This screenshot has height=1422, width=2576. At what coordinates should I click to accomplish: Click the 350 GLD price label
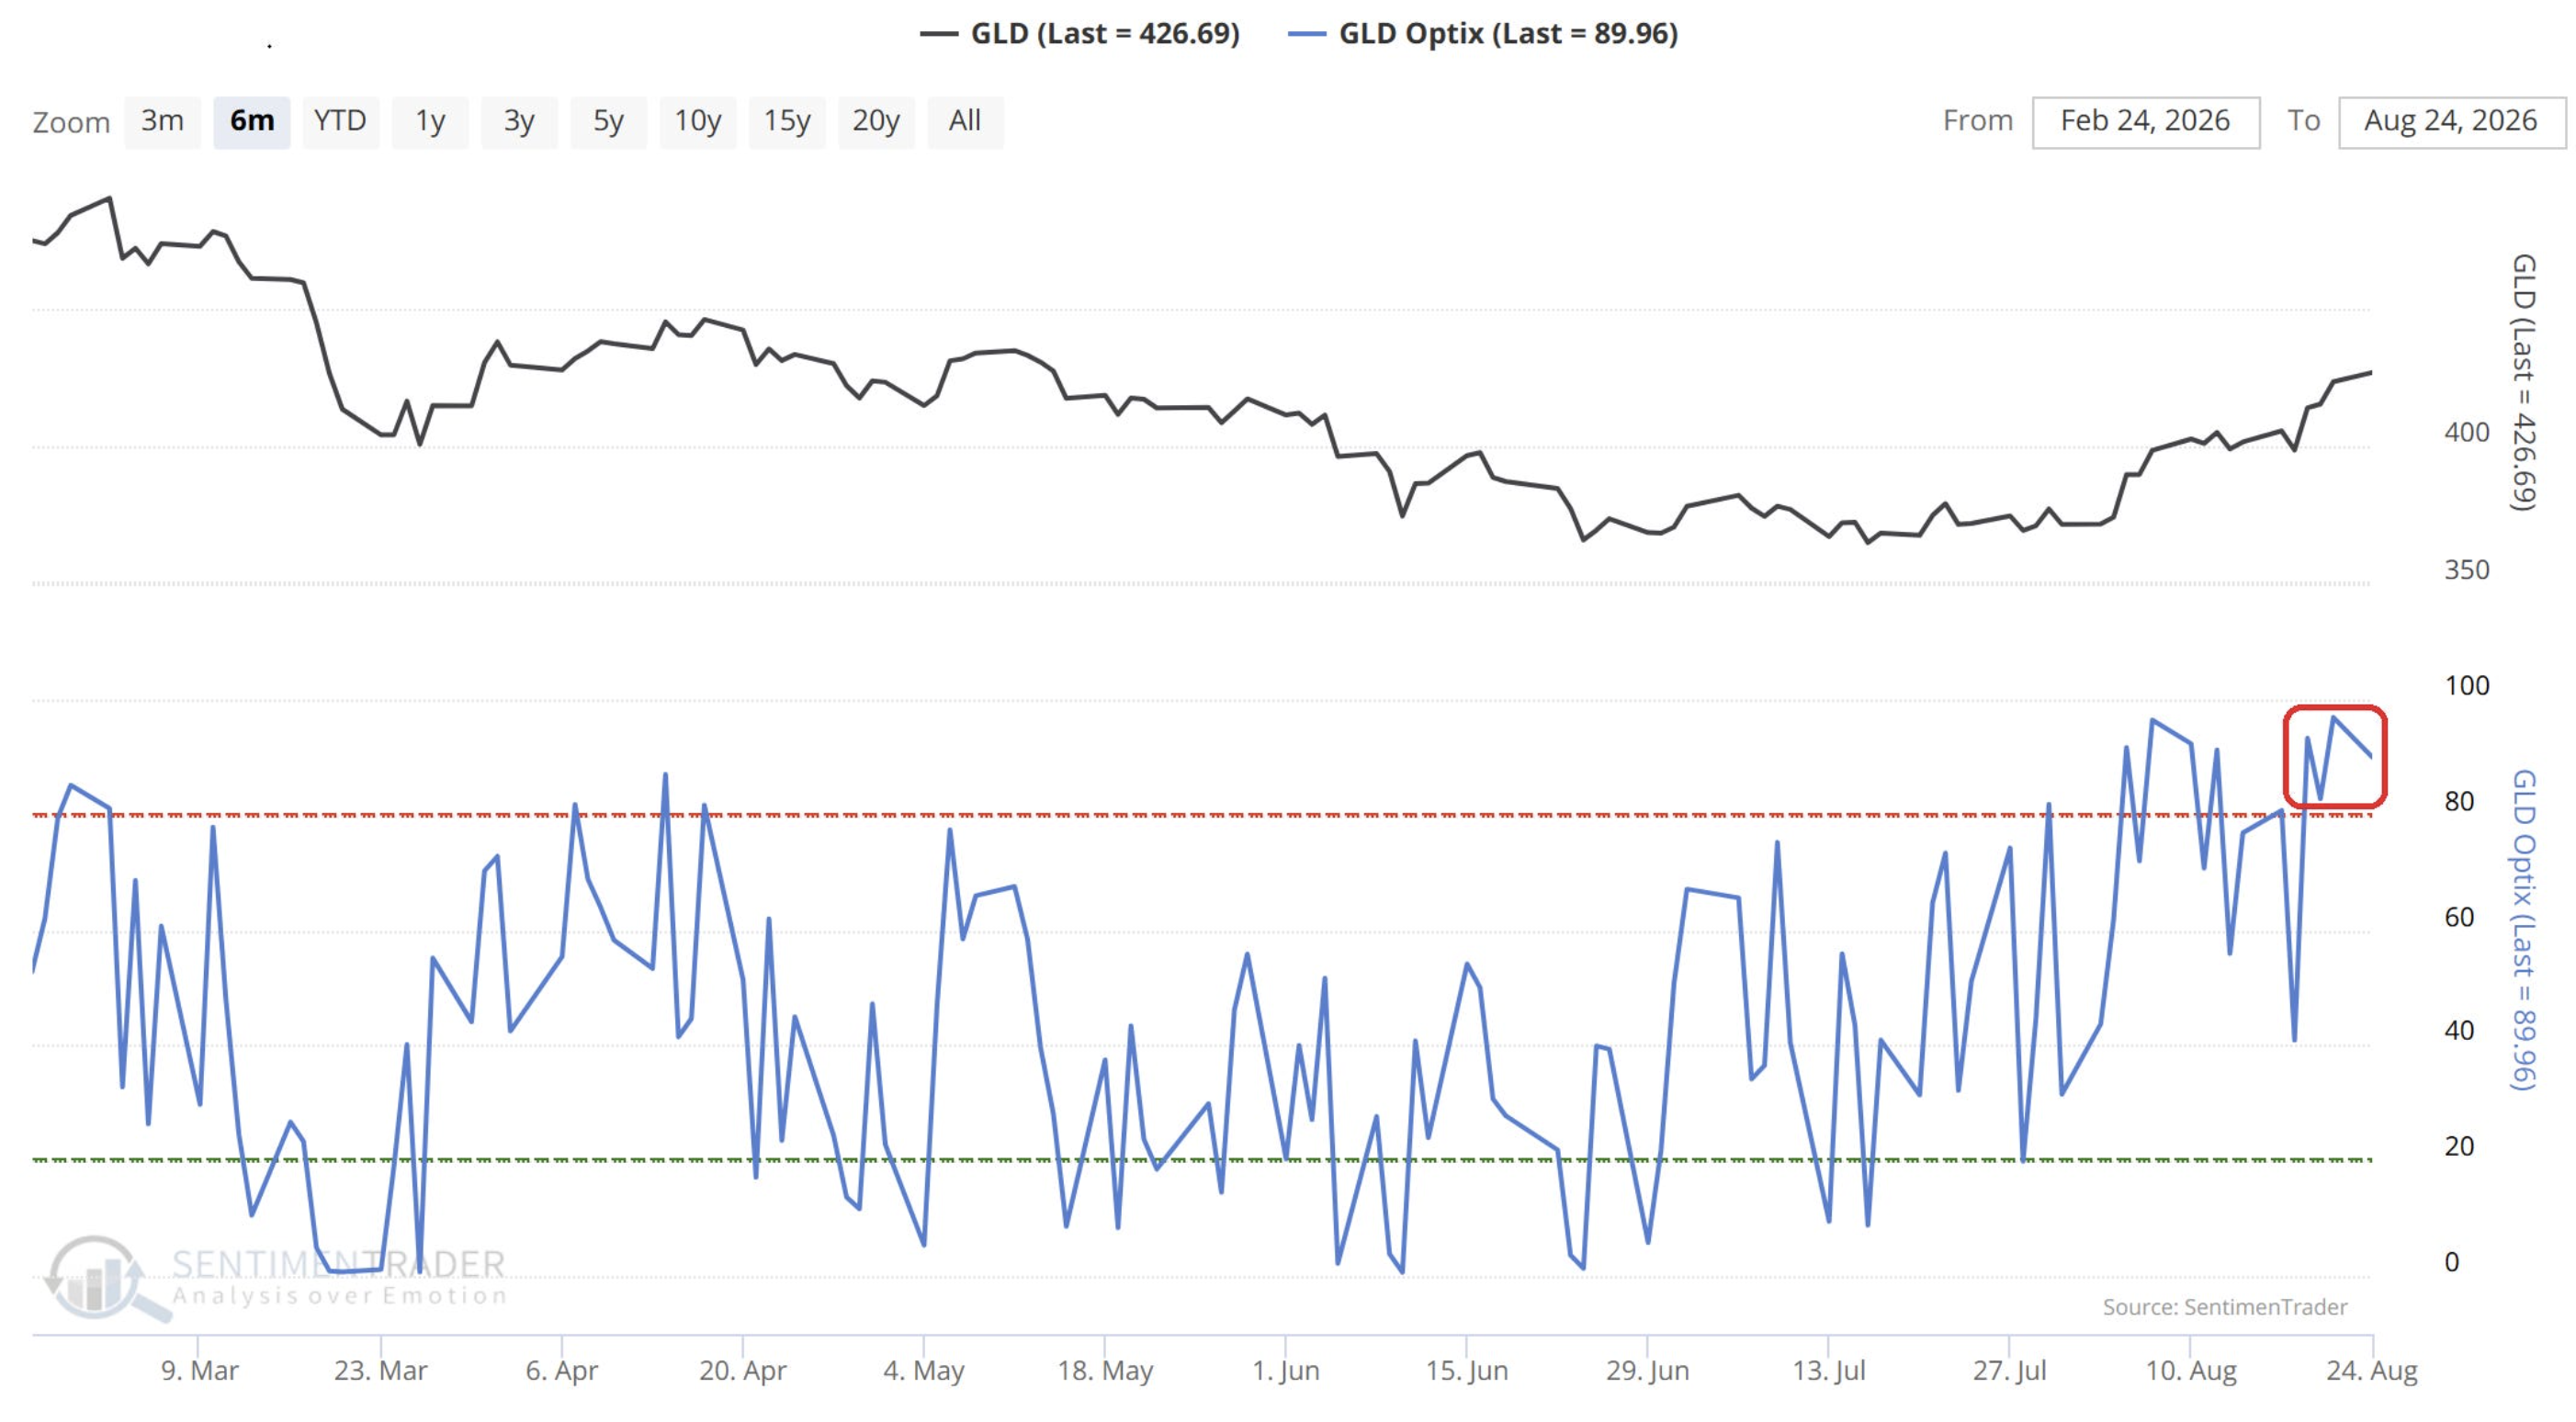tap(2467, 570)
